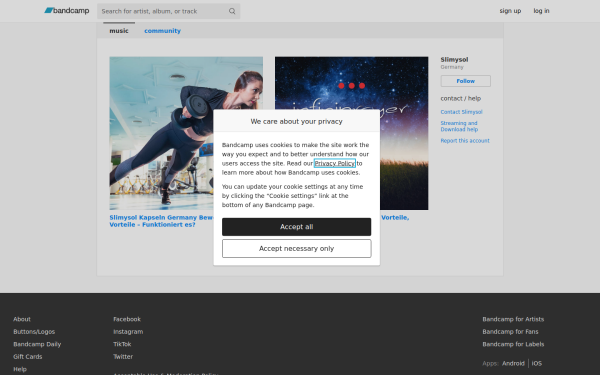Open Bandcamp for Artists link
Image resolution: width=600 pixels, height=375 pixels.
tap(513, 319)
